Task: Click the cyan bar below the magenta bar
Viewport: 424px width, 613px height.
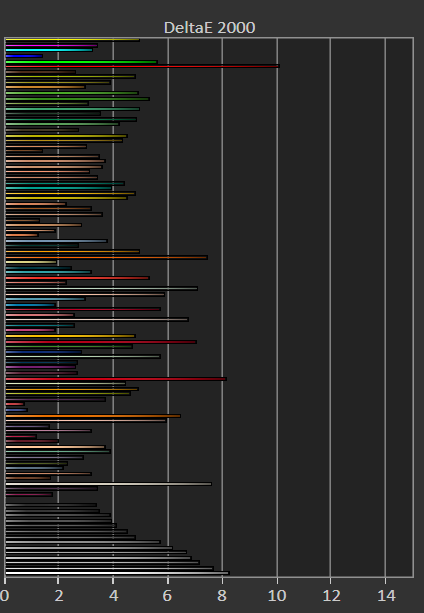Action: point(49,50)
